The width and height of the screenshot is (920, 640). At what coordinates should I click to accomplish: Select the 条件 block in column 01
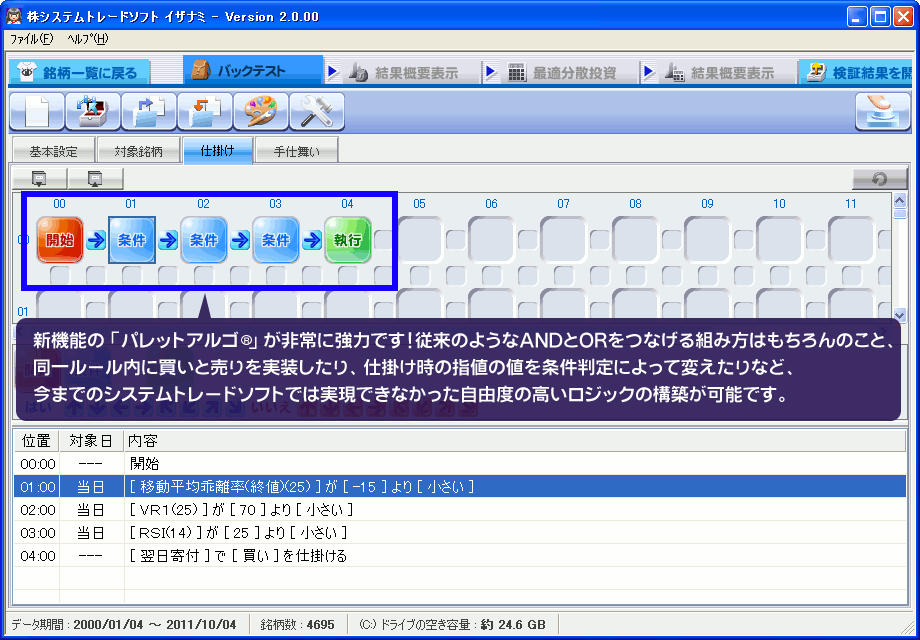point(132,240)
